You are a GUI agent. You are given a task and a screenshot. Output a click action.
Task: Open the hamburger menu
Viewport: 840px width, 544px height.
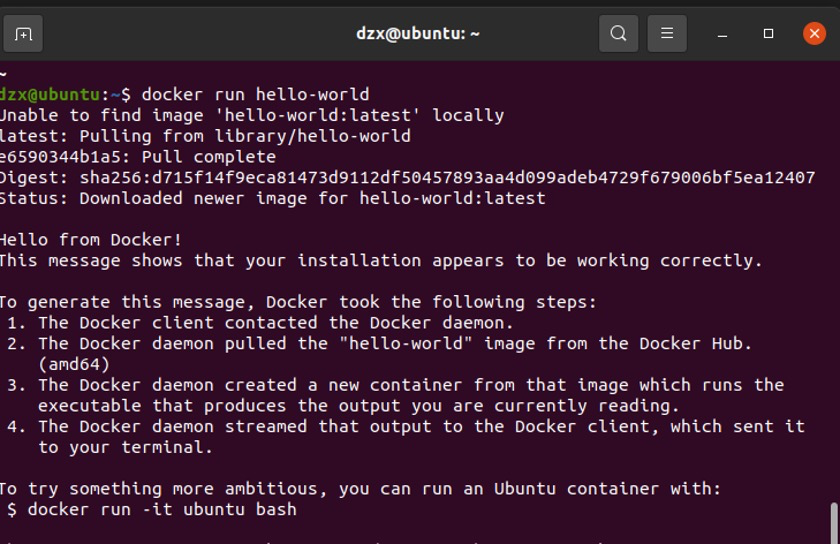pyautogui.click(x=667, y=34)
